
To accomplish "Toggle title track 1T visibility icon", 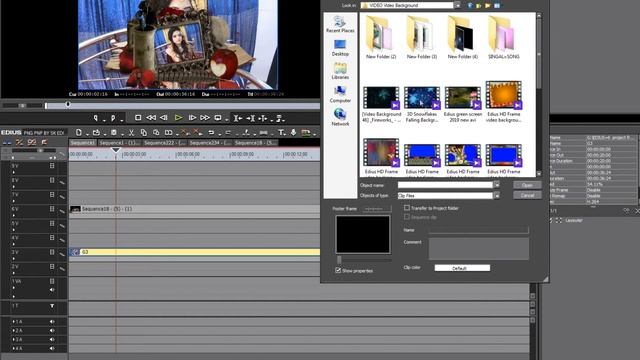I will (x=52, y=306).
